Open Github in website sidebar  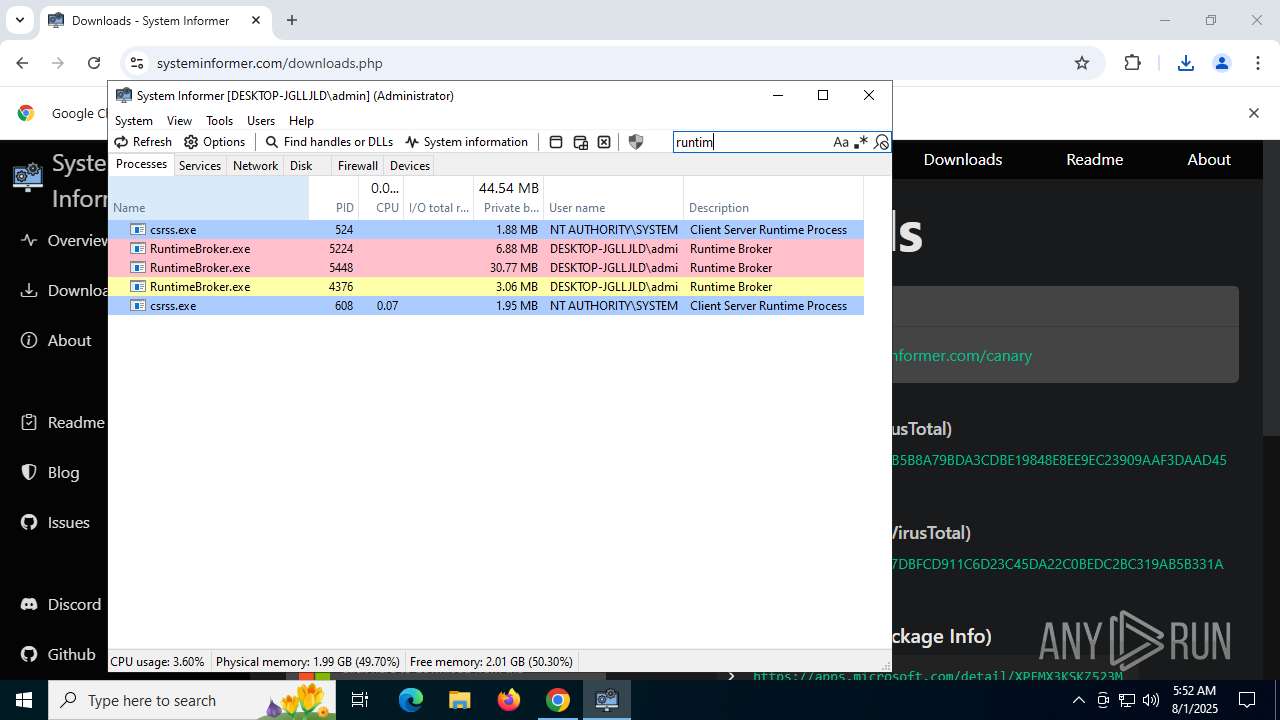(58, 654)
